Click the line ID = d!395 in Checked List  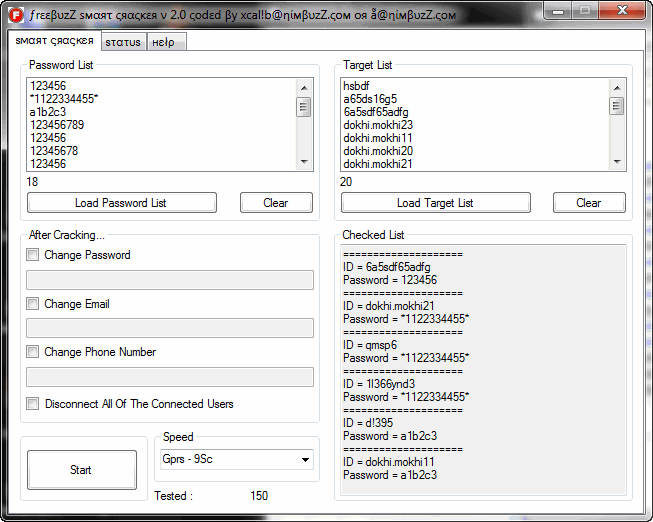[368, 423]
